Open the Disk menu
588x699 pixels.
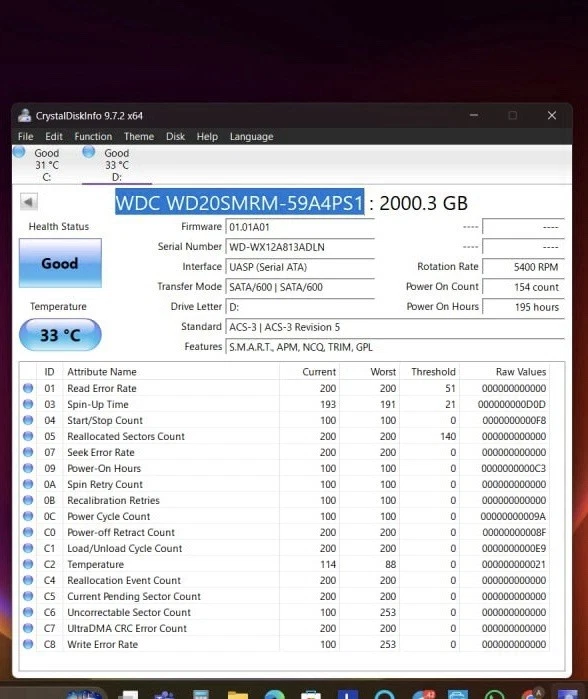click(175, 136)
